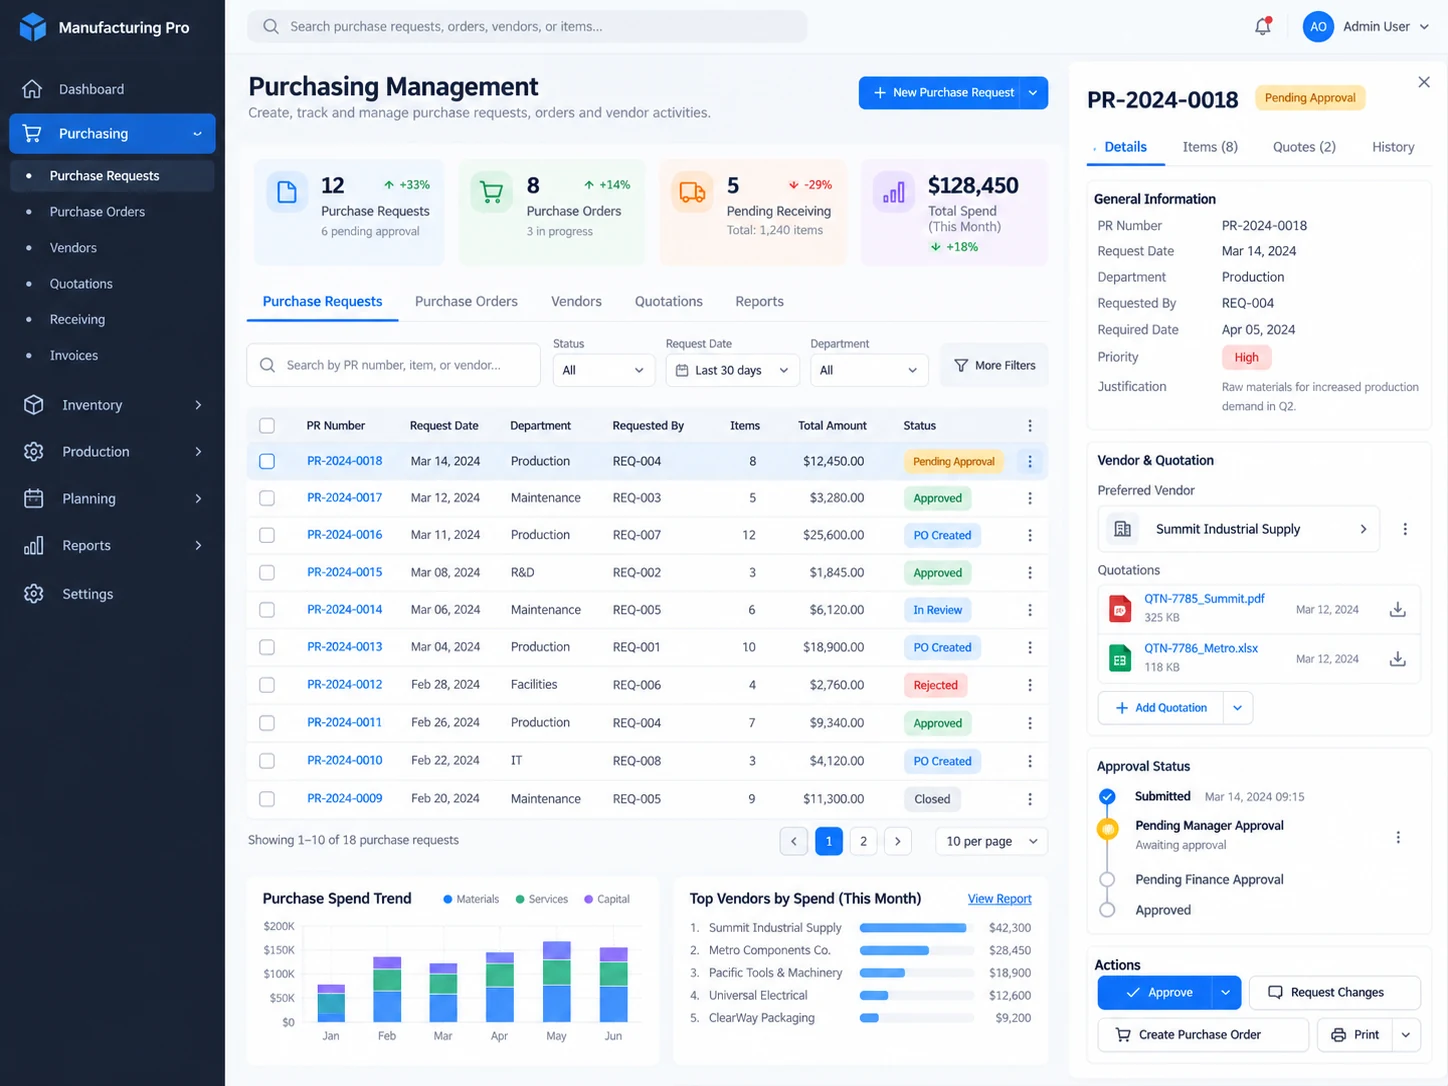Click the Reports bar chart icon in sidebar
The height and width of the screenshot is (1086, 1448).
[x=34, y=545]
